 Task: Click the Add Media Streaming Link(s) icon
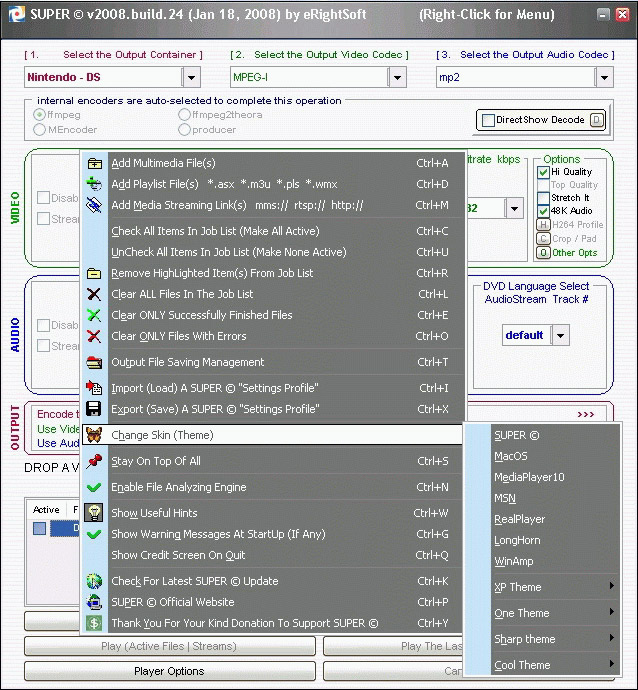pos(94,205)
